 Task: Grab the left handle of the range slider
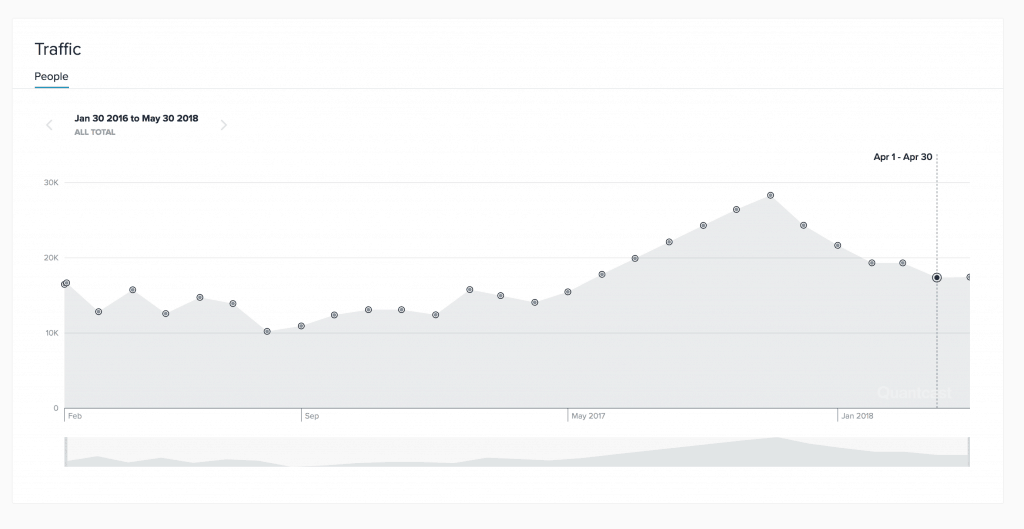66,452
